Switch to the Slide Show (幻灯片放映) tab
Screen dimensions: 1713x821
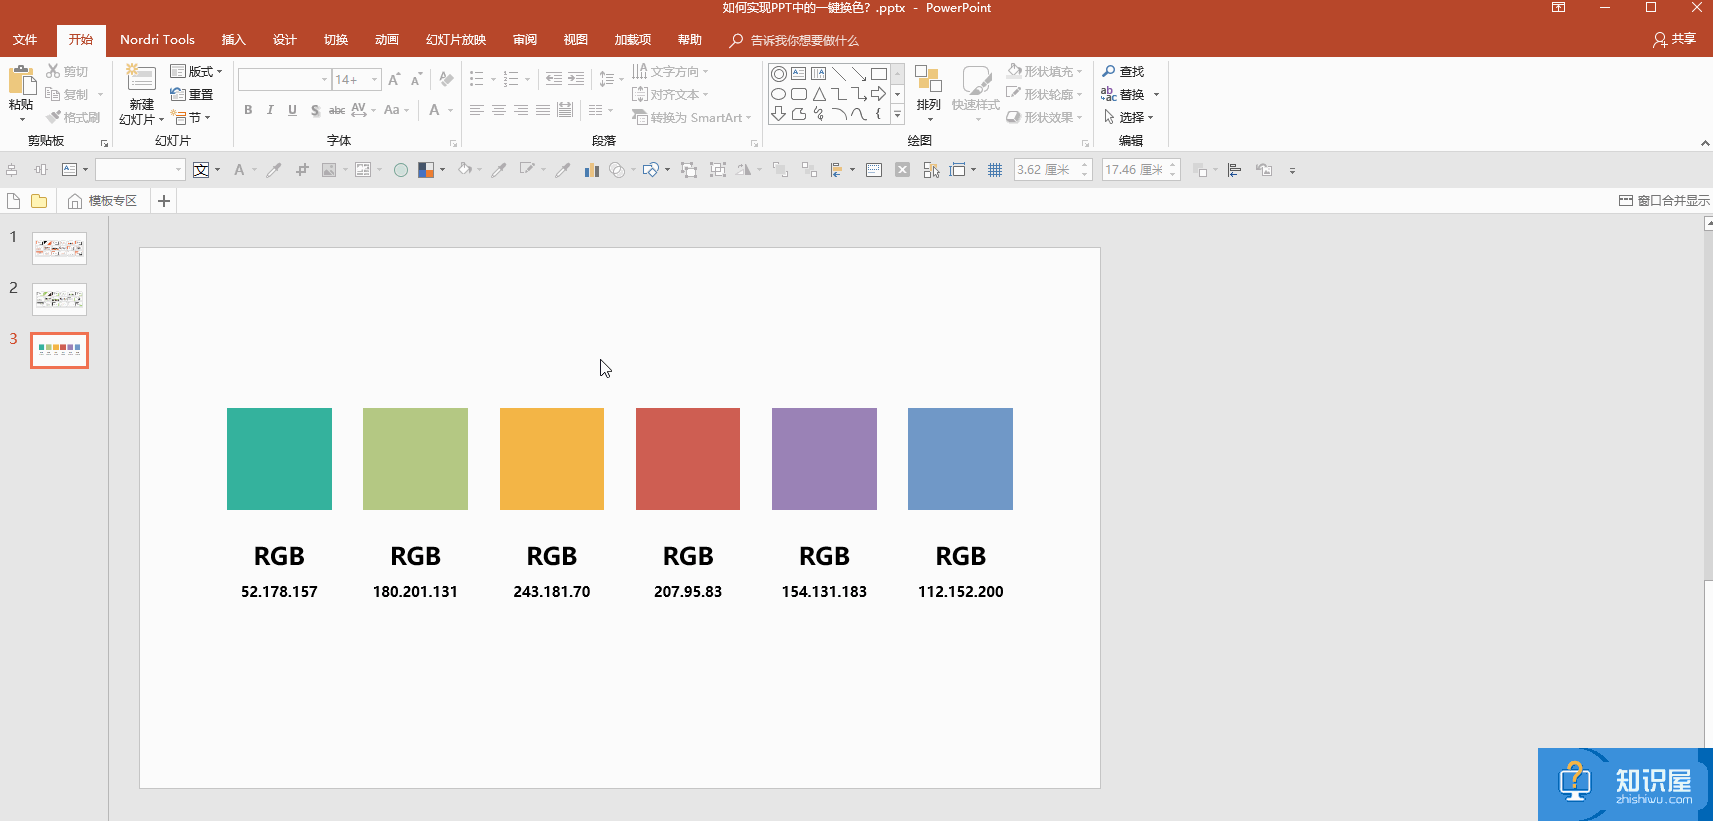pos(456,40)
